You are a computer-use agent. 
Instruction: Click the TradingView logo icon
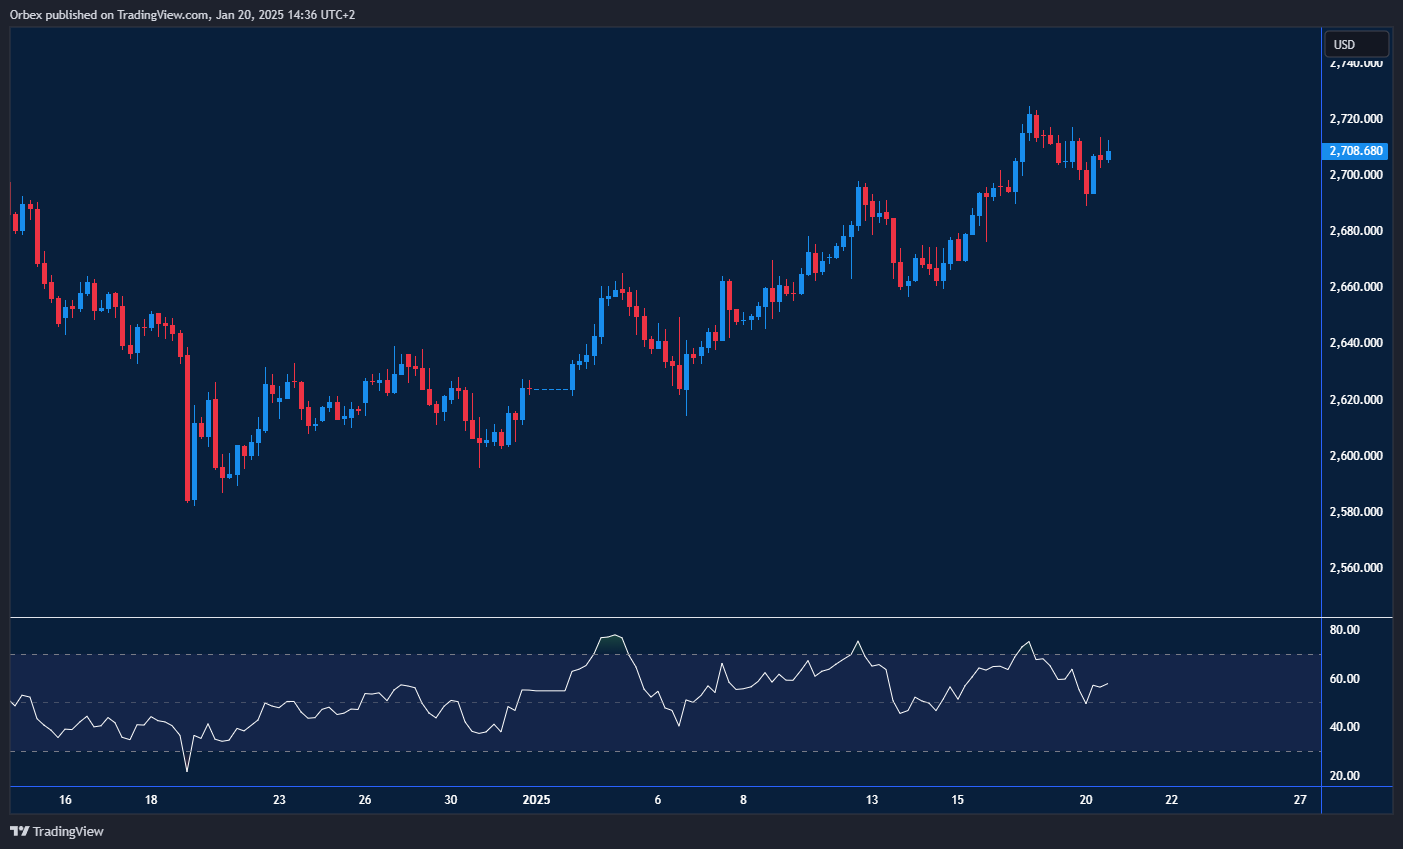[x=21, y=831]
